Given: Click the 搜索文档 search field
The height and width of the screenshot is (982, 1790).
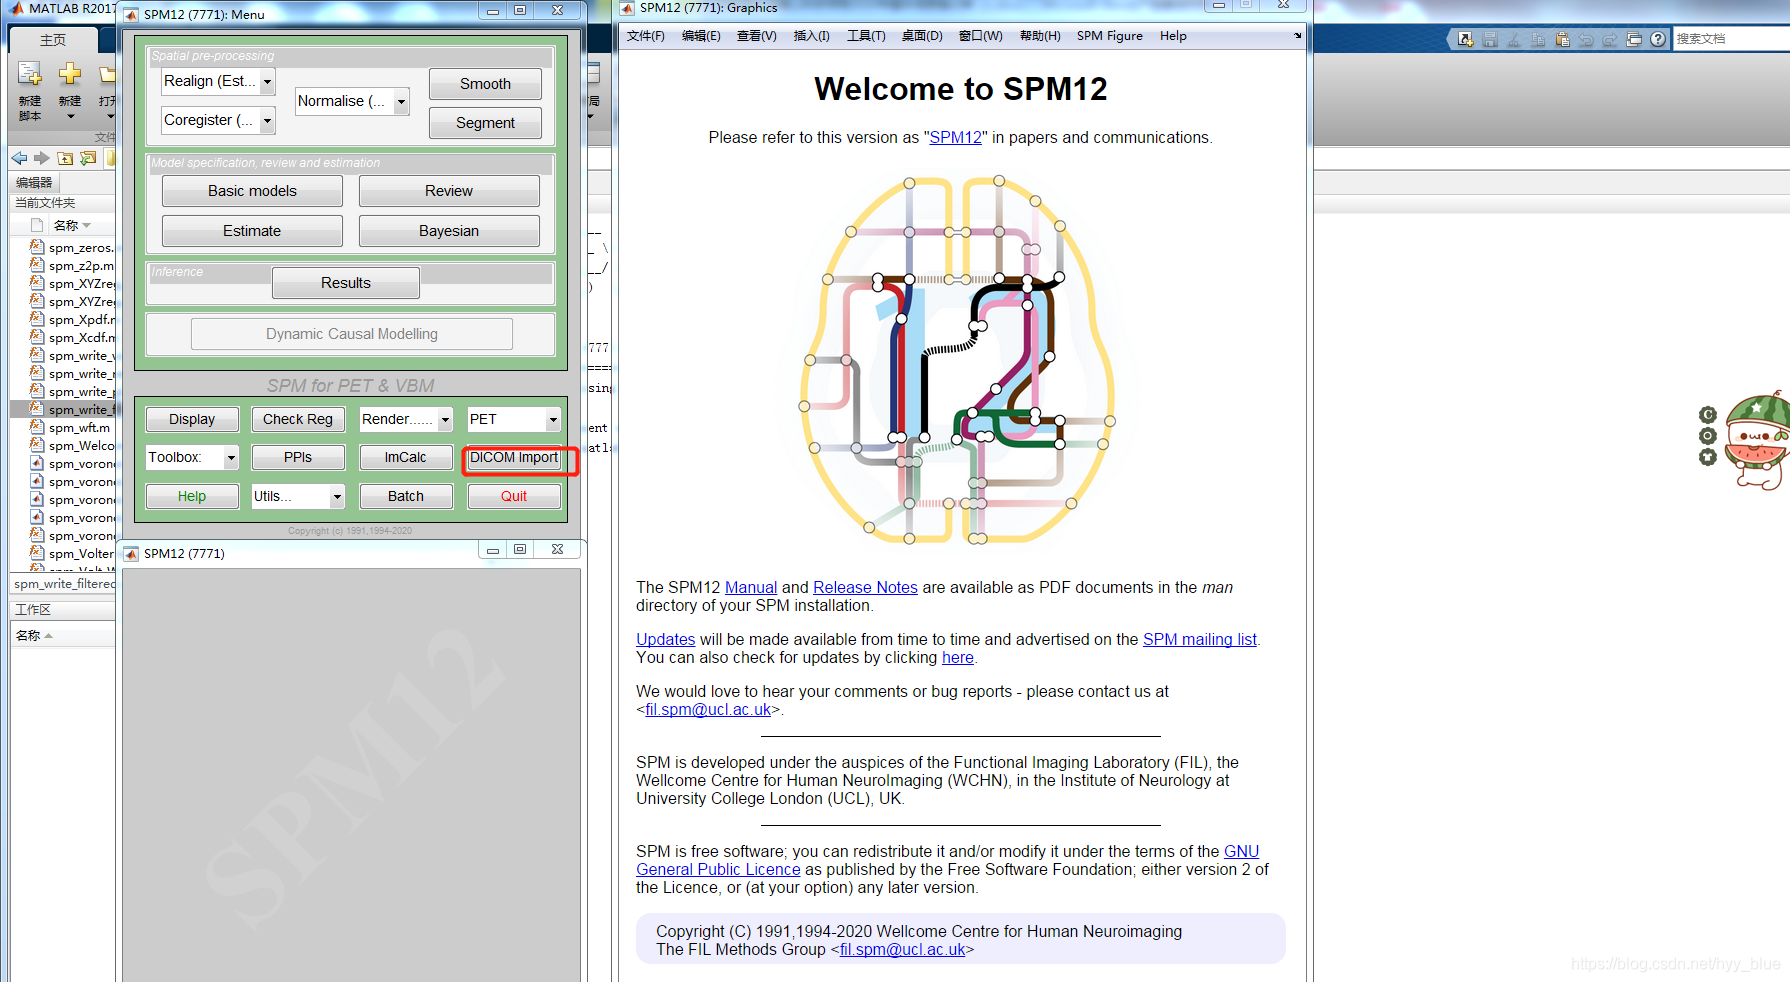Looking at the screenshot, I should (x=1732, y=39).
